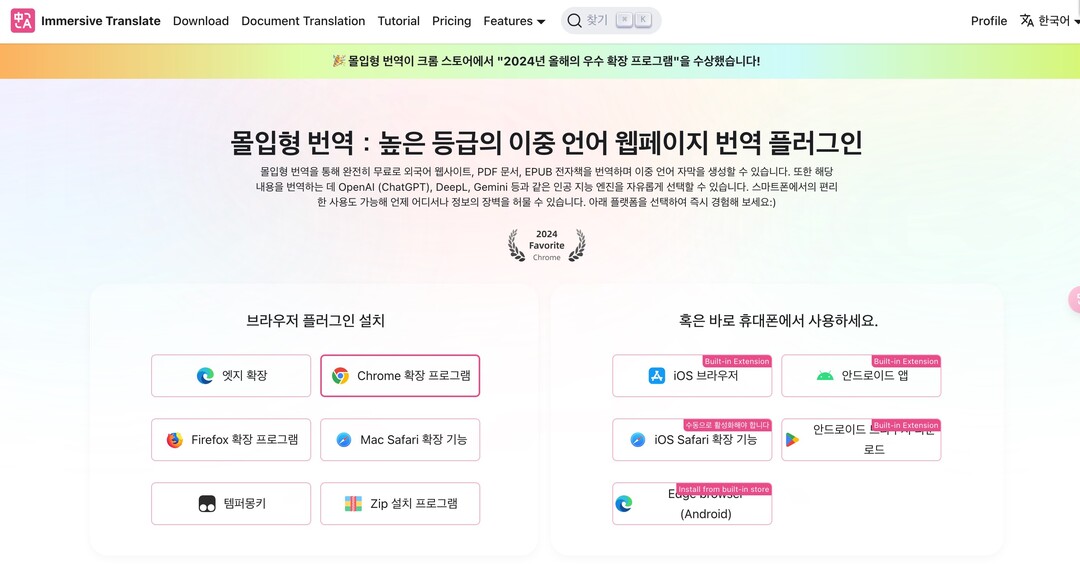Open the Pricing page

pos(452,21)
